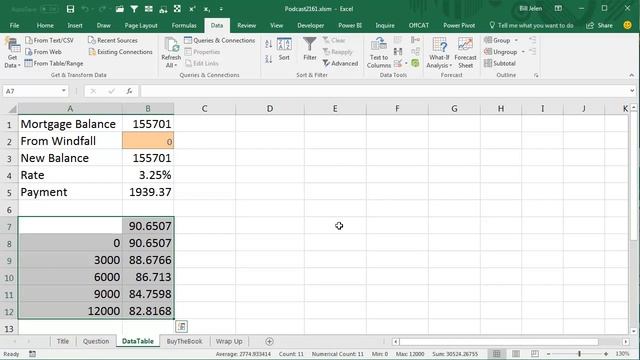
Task: Click the Consolidate icon
Action: pyautogui.click(x=416, y=40)
